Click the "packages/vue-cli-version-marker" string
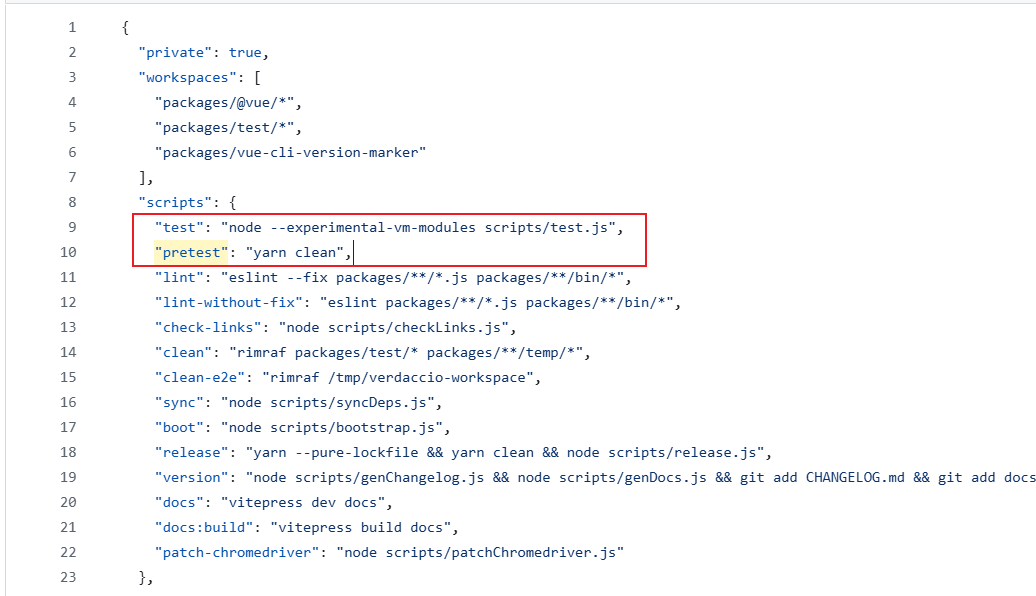This screenshot has height=596, width=1036. click(290, 152)
